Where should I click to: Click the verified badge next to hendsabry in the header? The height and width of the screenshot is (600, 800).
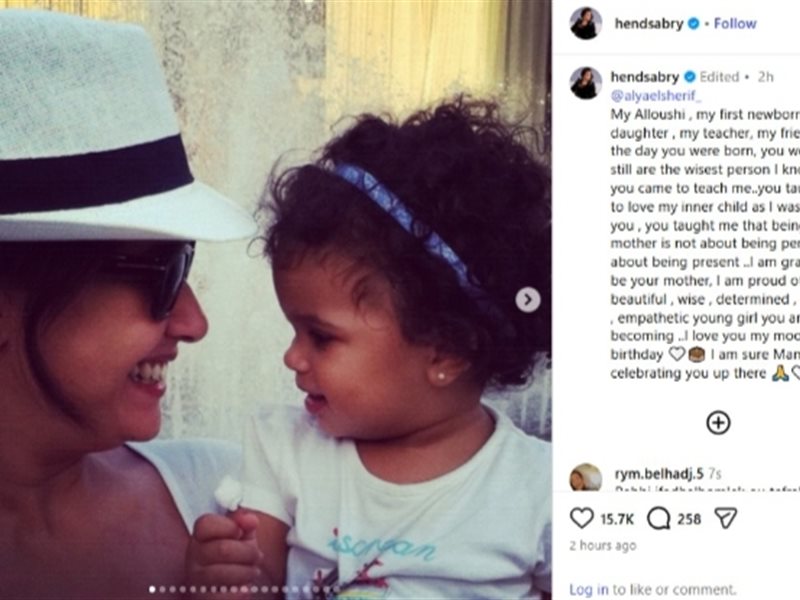693,23
